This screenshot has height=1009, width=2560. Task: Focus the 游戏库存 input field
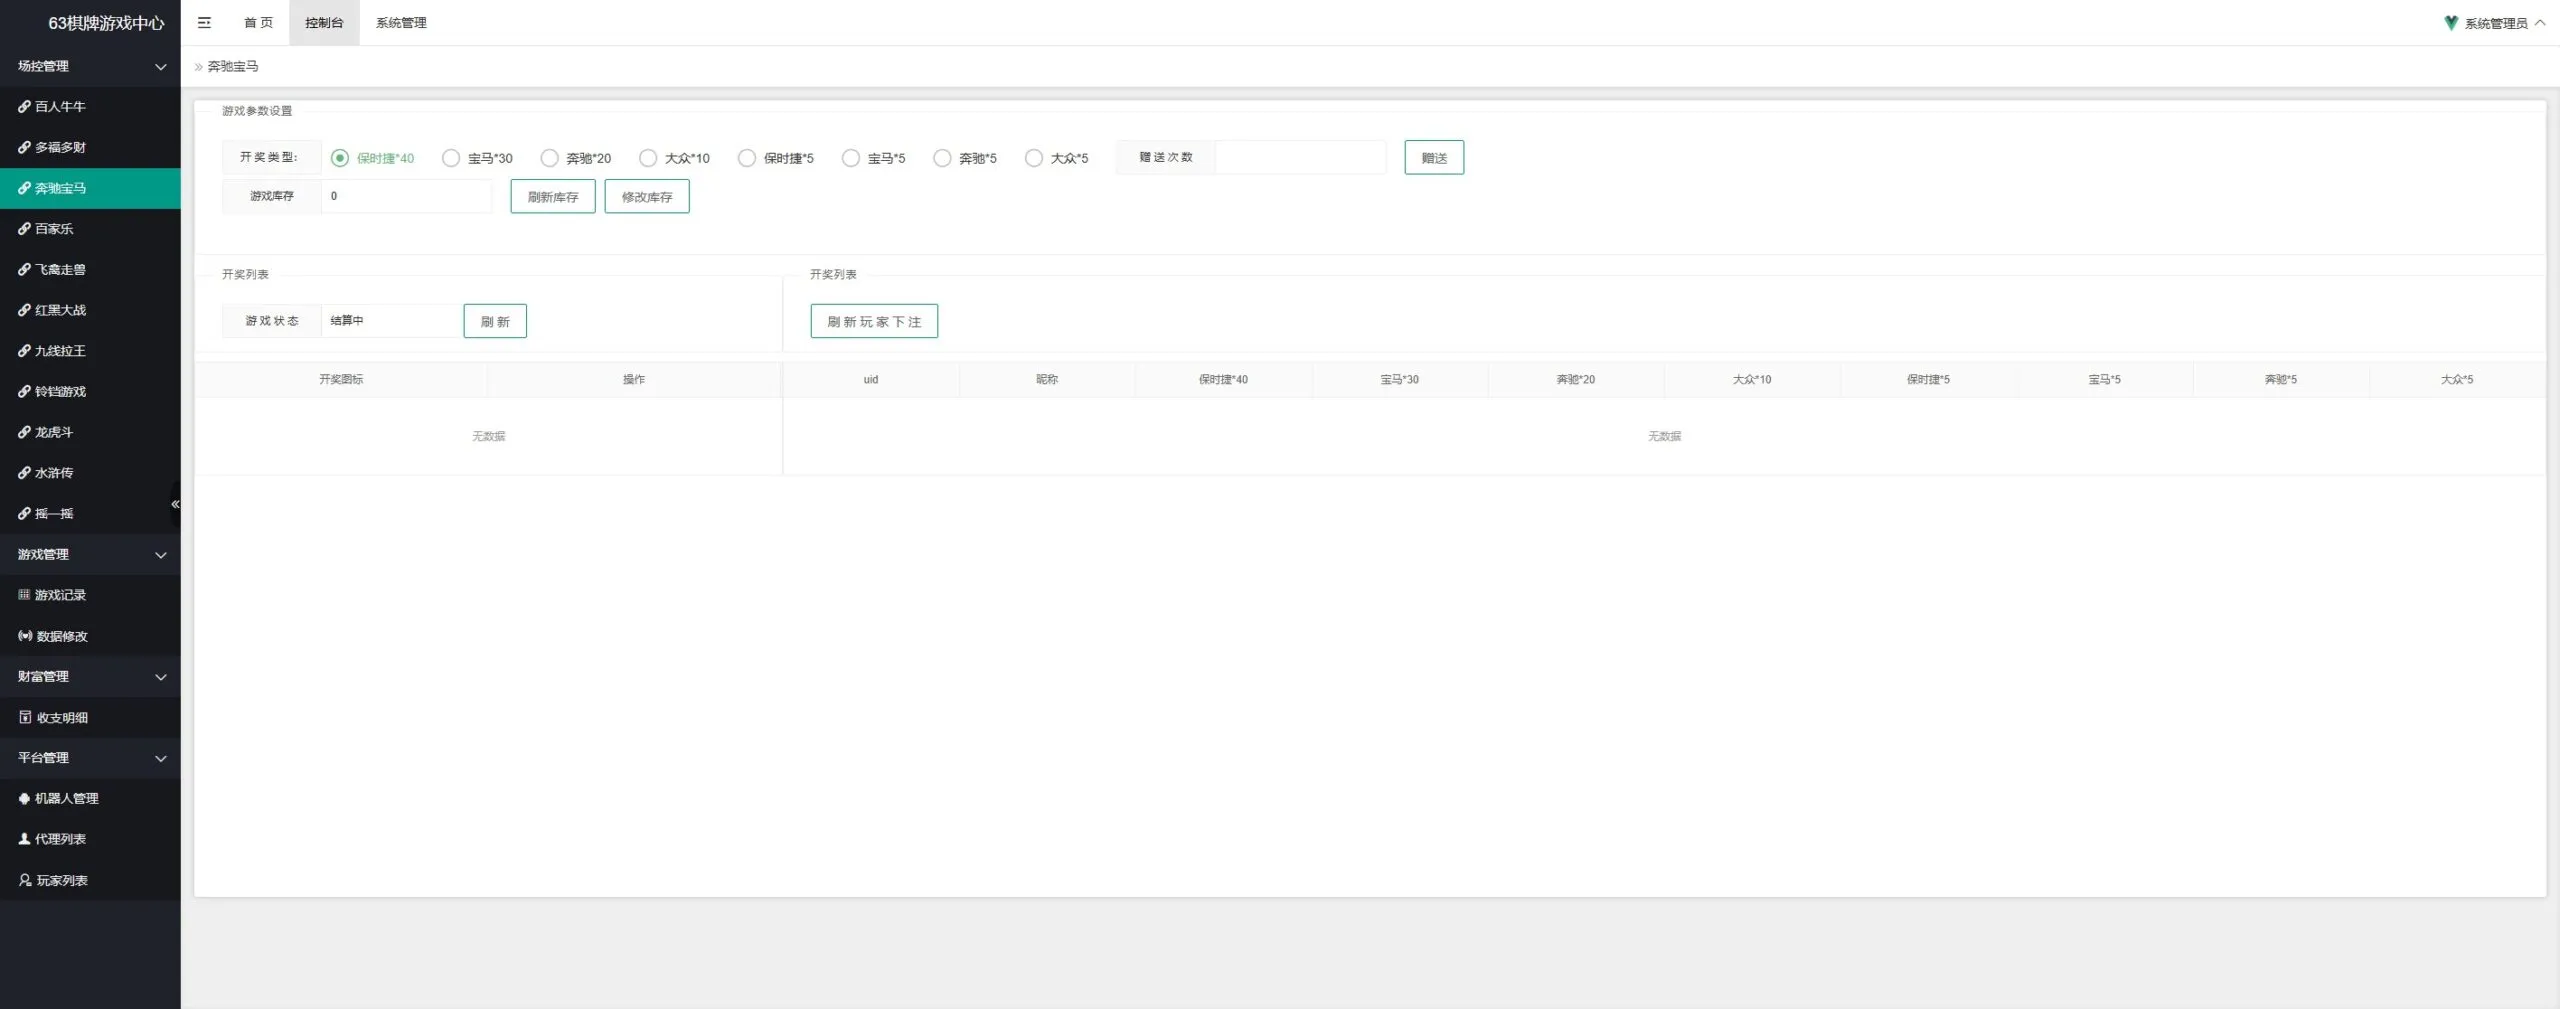[407, 196]
